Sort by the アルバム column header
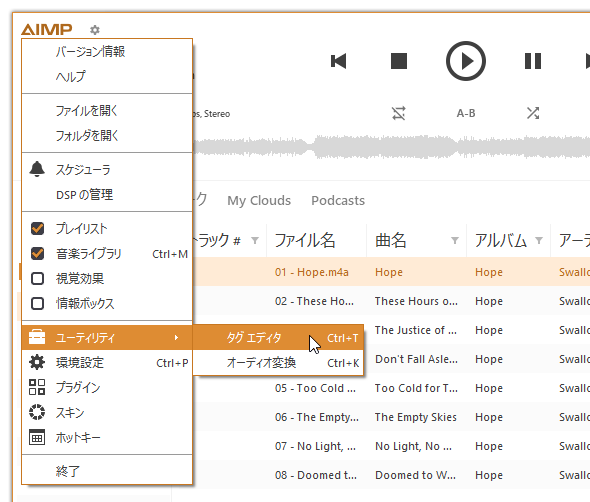The image size is (590, 502). [500, 240]
